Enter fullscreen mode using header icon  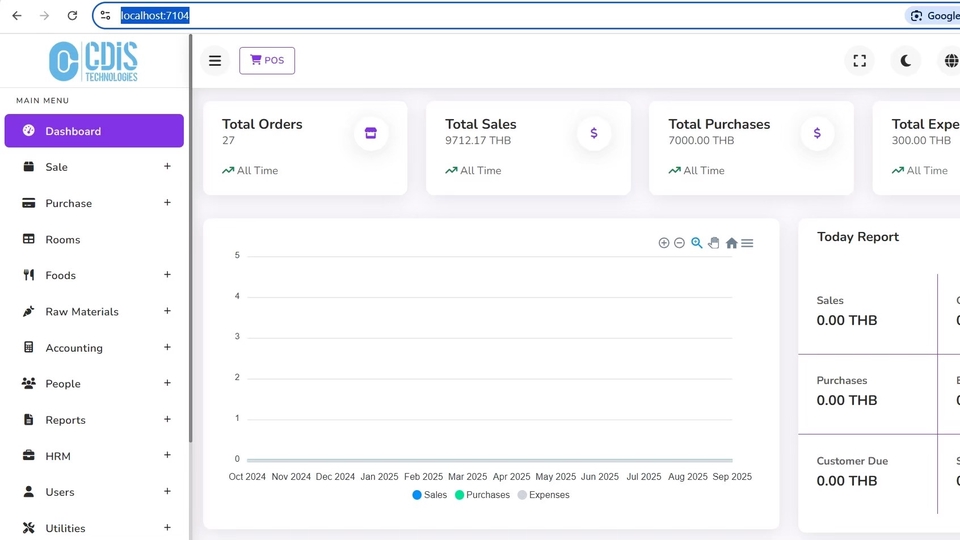click(x=859, y=61)
